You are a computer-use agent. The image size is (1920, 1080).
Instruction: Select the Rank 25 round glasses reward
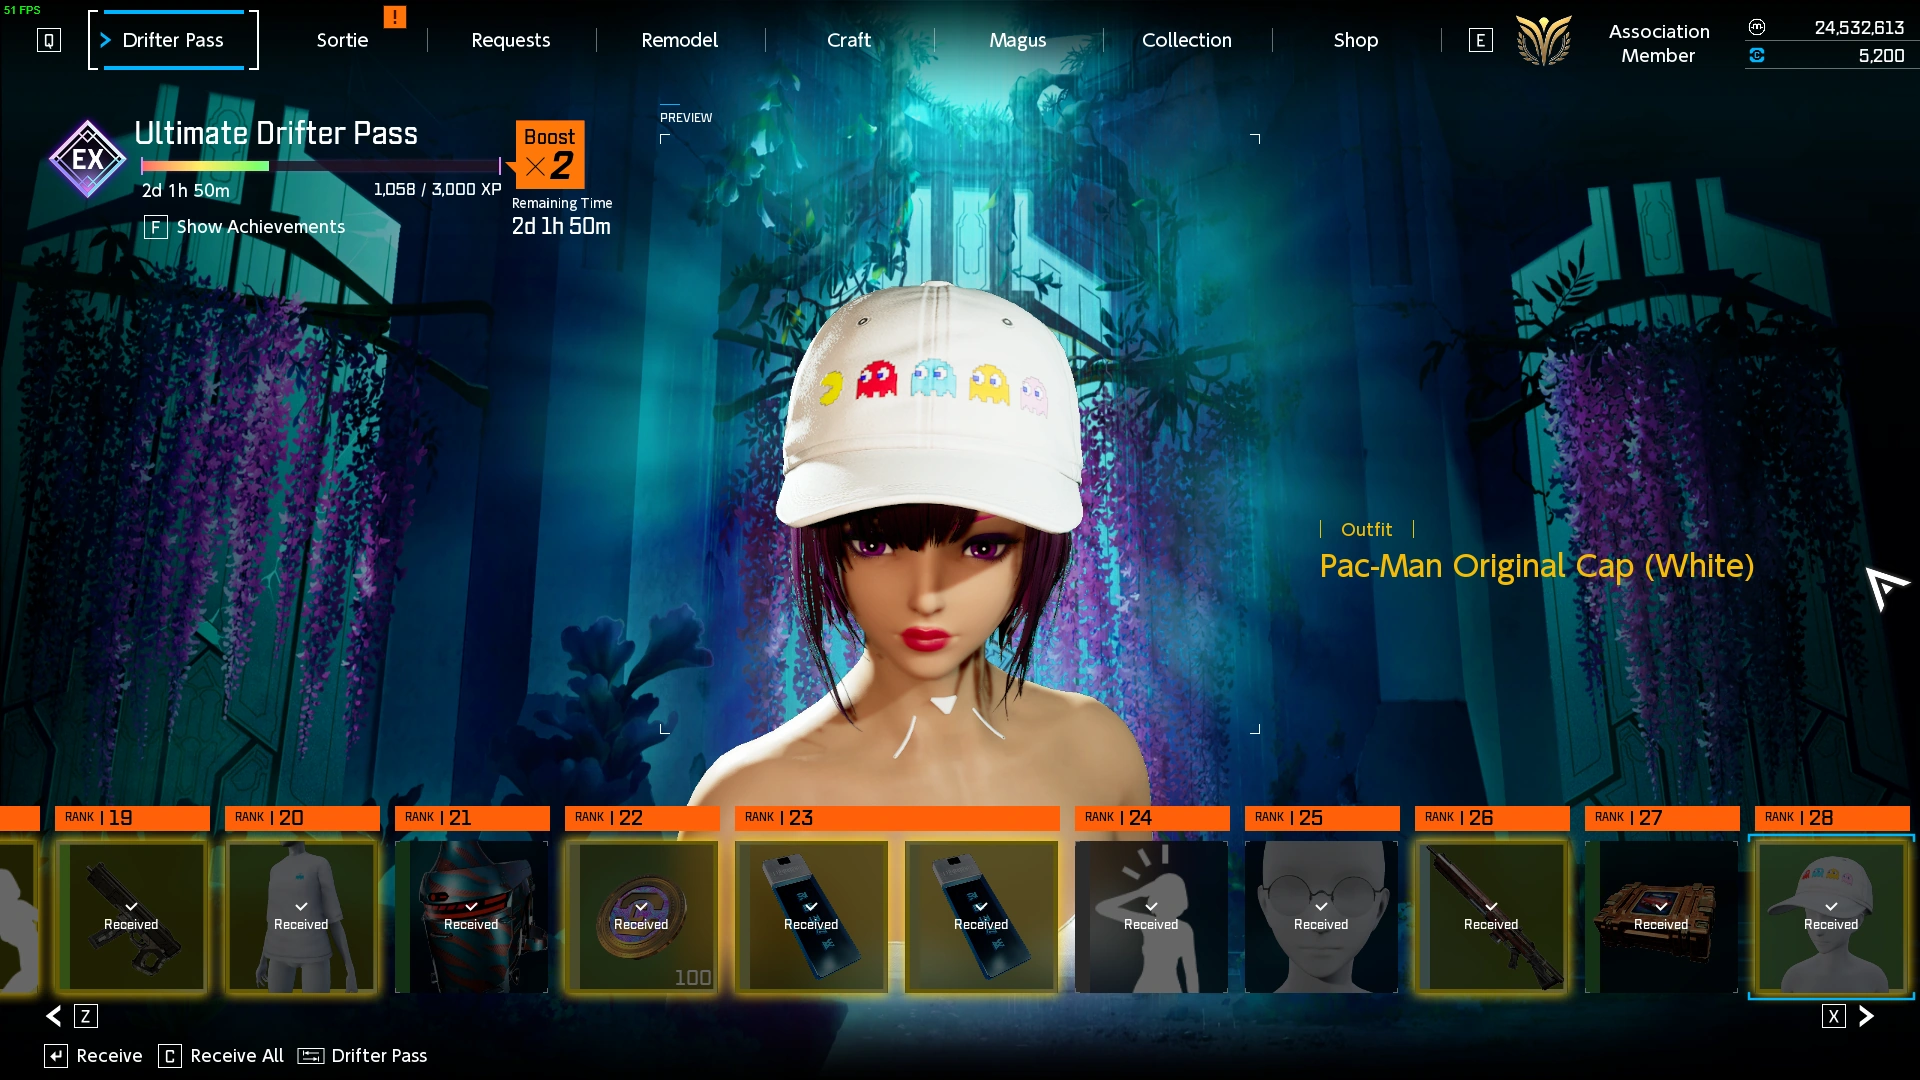tap(1321, 916)
